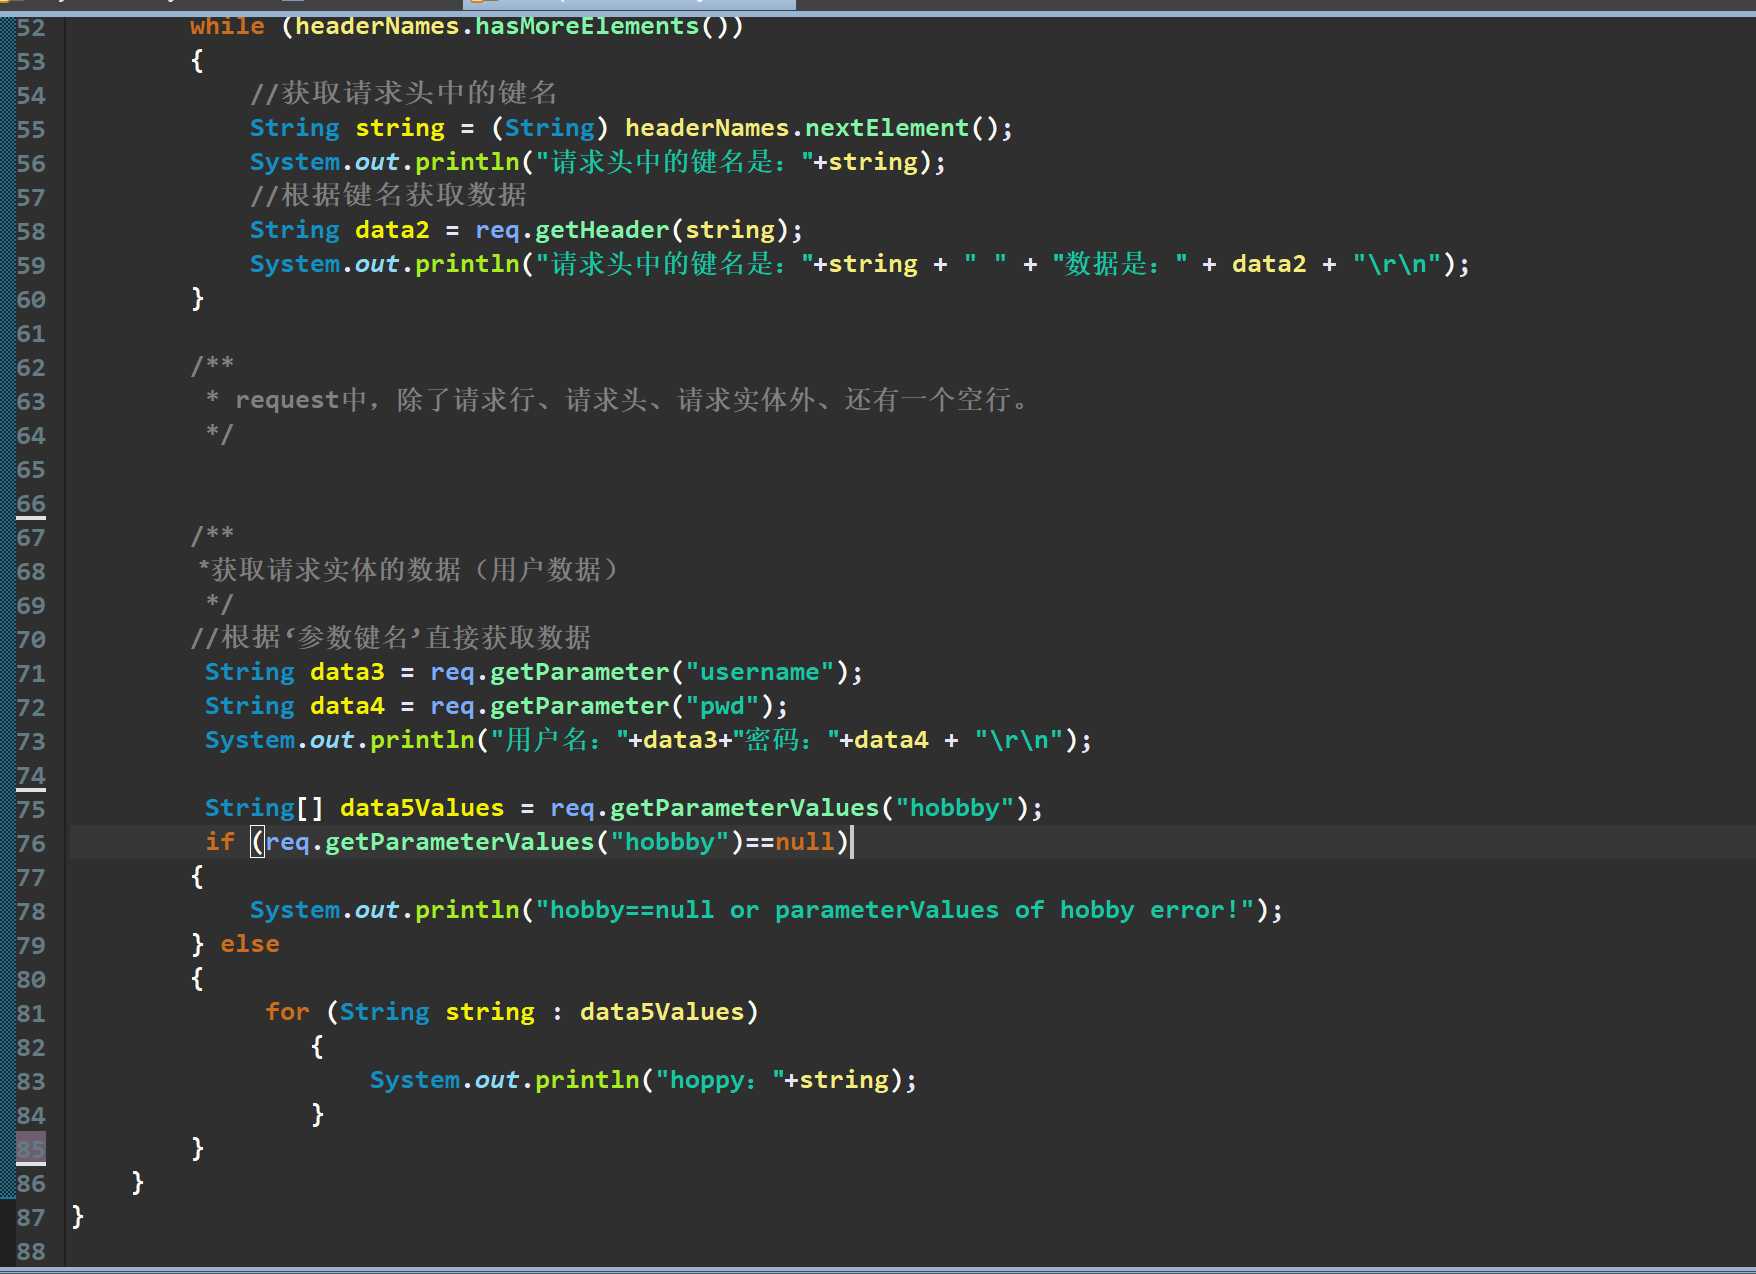Click the '/**' comment opener on line 62
The width and height of the screenshot is (1756, 1274).
pyautogui.click(x=212, y=364)
